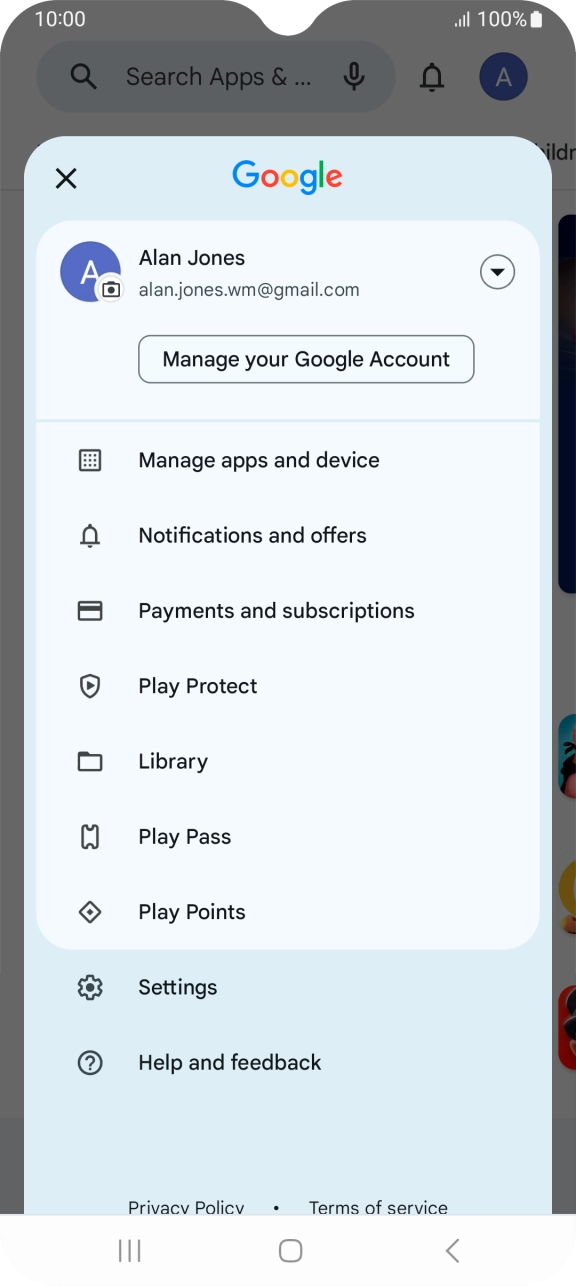Viewport: 576px width, 1286px height.
Task: Select the Play Pass ticket icon
Action: point(90,836)
